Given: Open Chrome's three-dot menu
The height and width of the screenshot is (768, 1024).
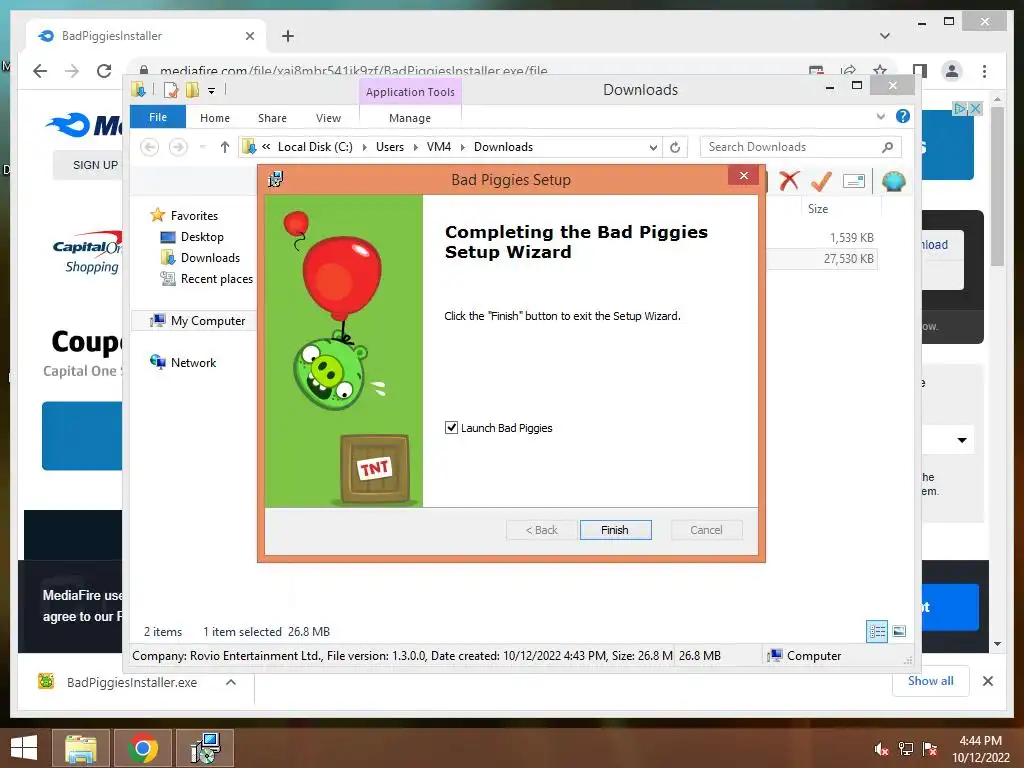Looking at the screenshot, I should (984, 71).
